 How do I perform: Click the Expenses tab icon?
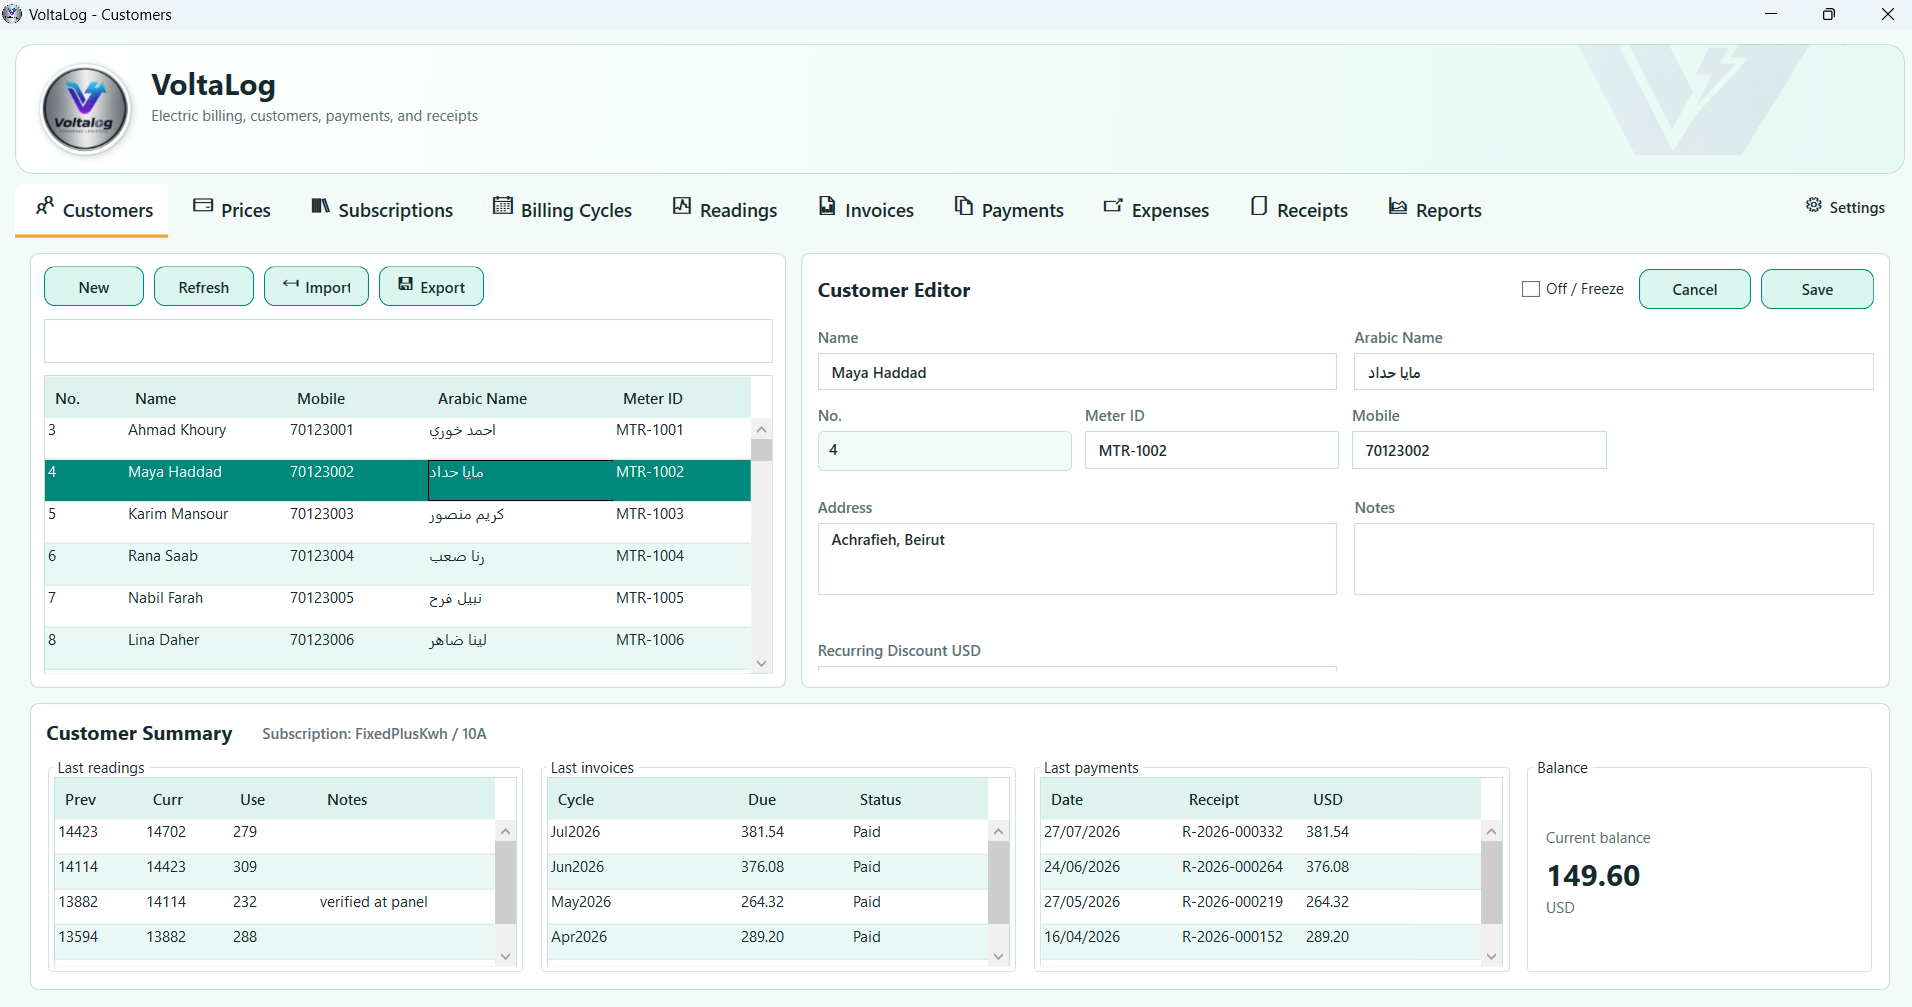pos(1113,206)
